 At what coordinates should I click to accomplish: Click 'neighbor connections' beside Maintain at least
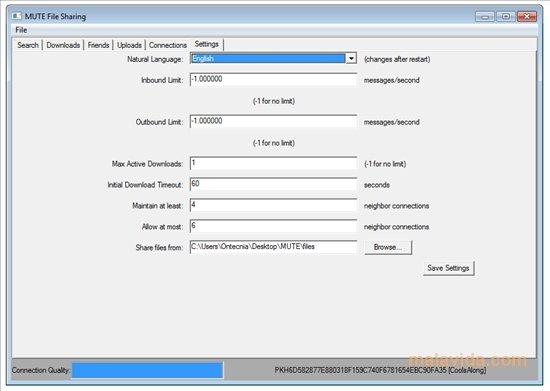396,206
